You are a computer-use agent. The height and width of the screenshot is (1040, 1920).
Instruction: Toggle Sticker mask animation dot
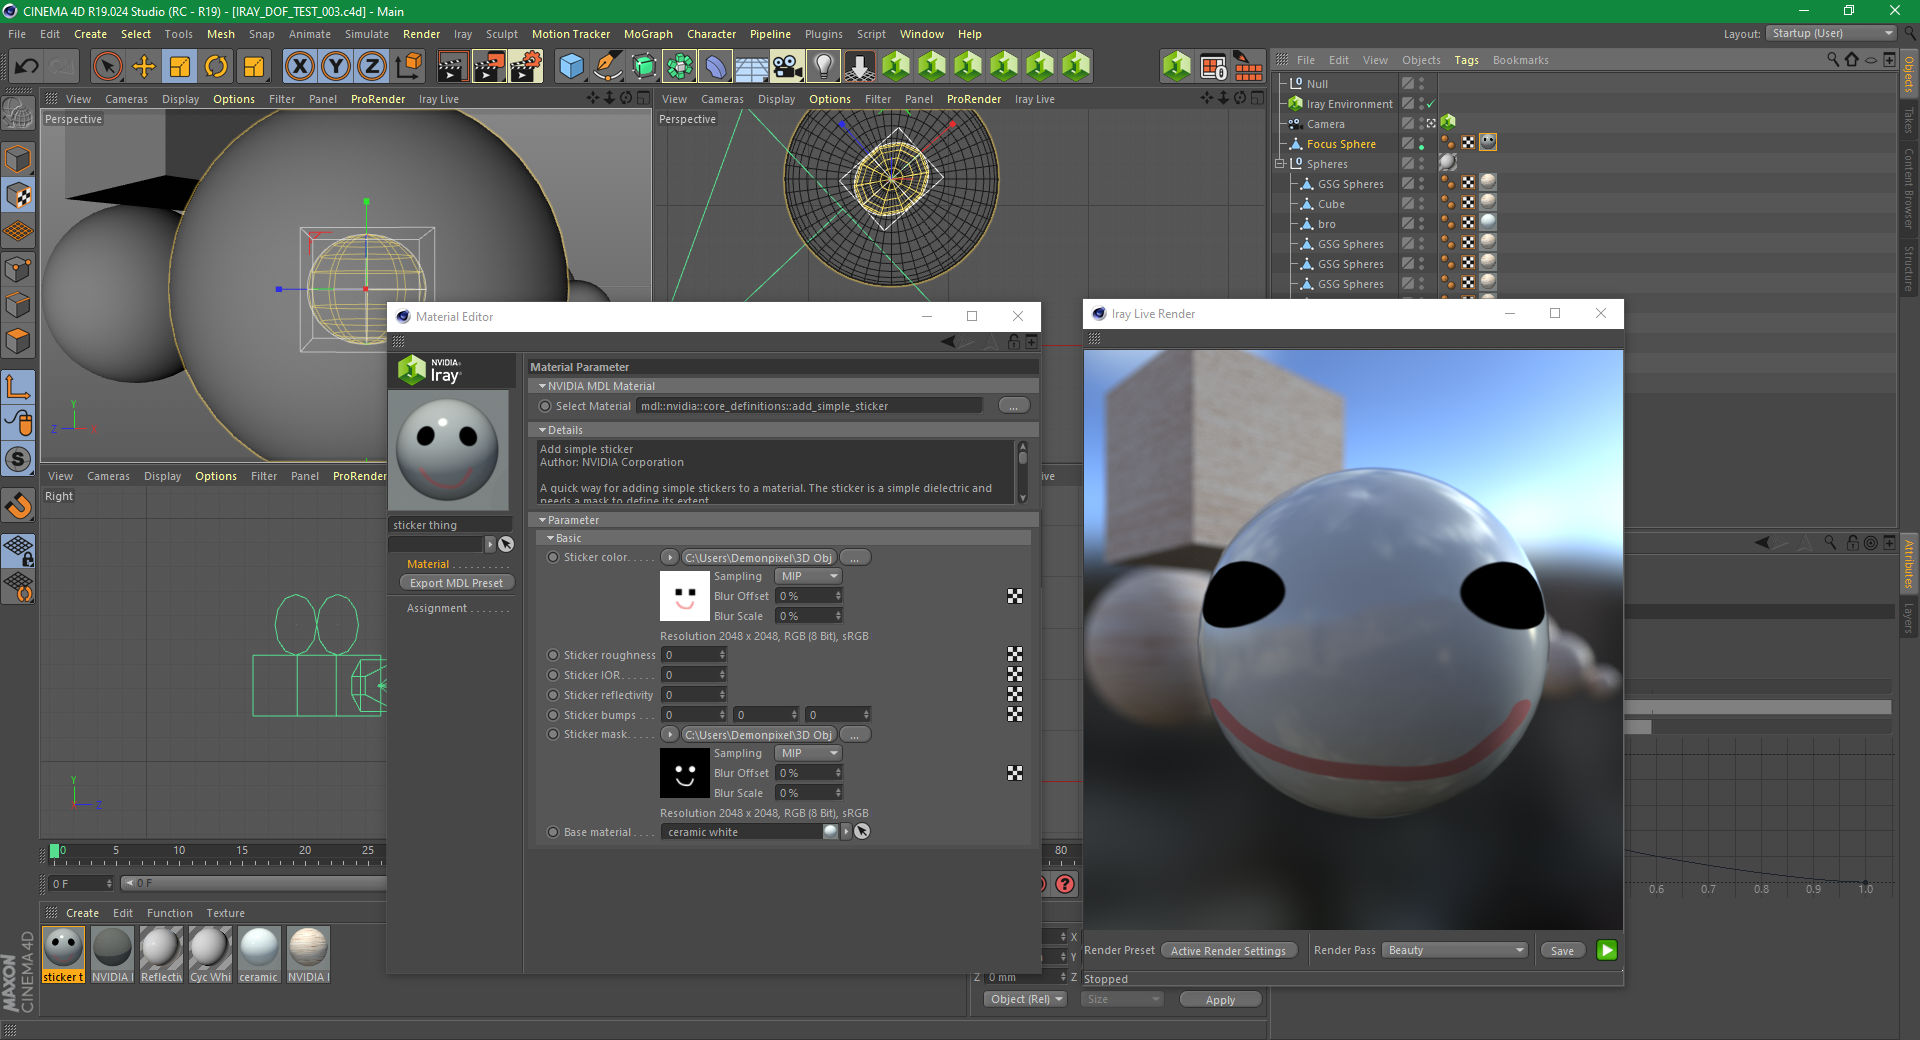[x=553, y=734]
